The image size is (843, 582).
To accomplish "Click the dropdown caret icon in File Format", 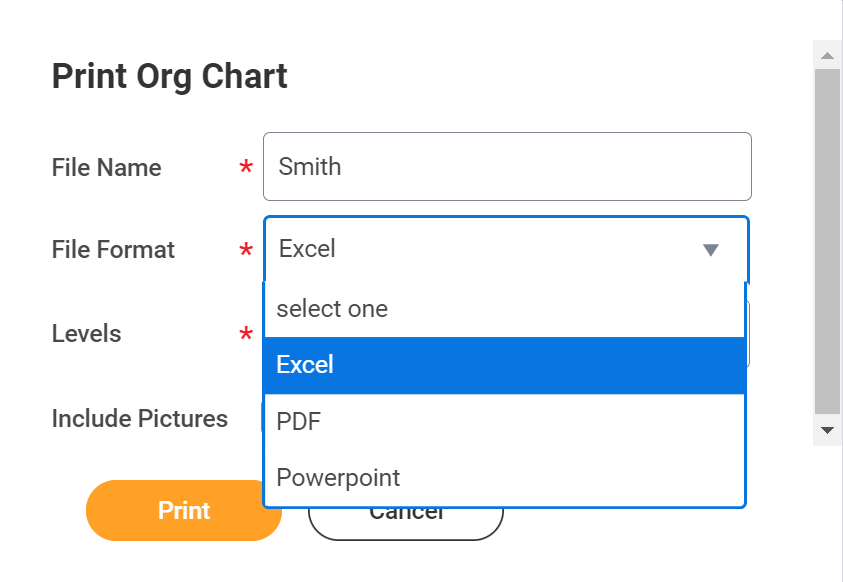I will [711, 249].
